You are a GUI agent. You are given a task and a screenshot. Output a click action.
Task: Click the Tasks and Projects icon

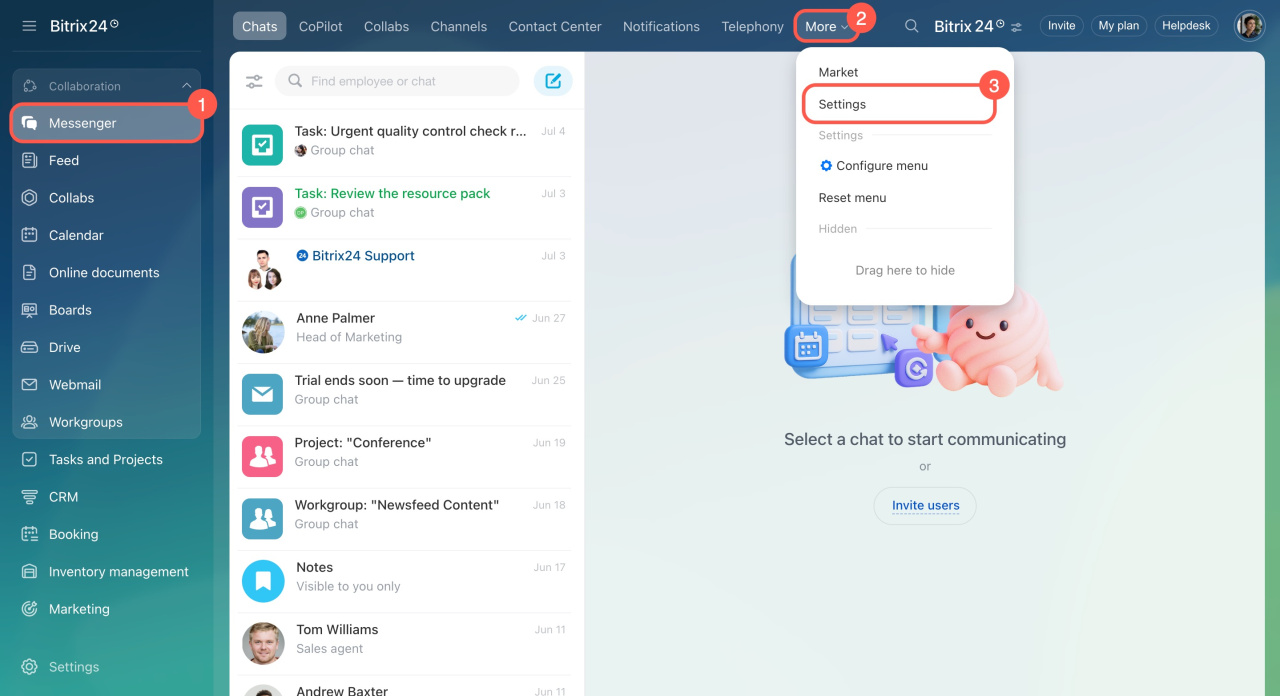(x=30, y=459)
